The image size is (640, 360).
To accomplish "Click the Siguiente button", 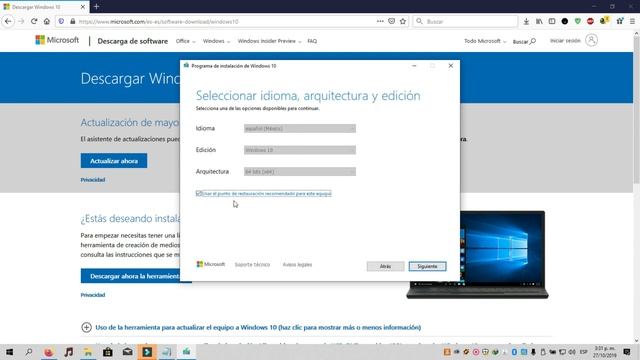I will (x=427, y=266).
